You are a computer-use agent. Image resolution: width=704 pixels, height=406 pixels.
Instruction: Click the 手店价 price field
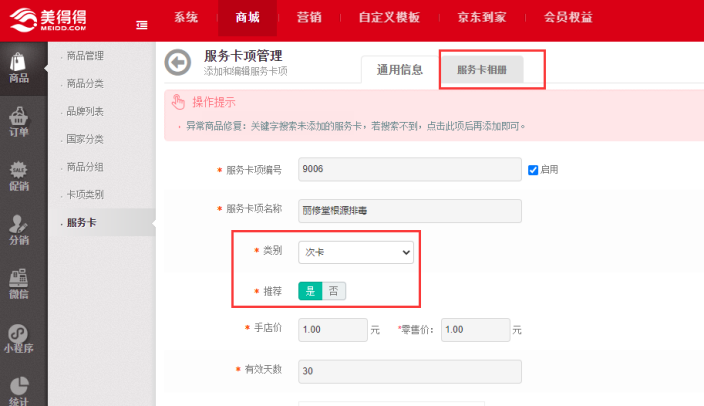pyautogui.click(x=333, y=330)
